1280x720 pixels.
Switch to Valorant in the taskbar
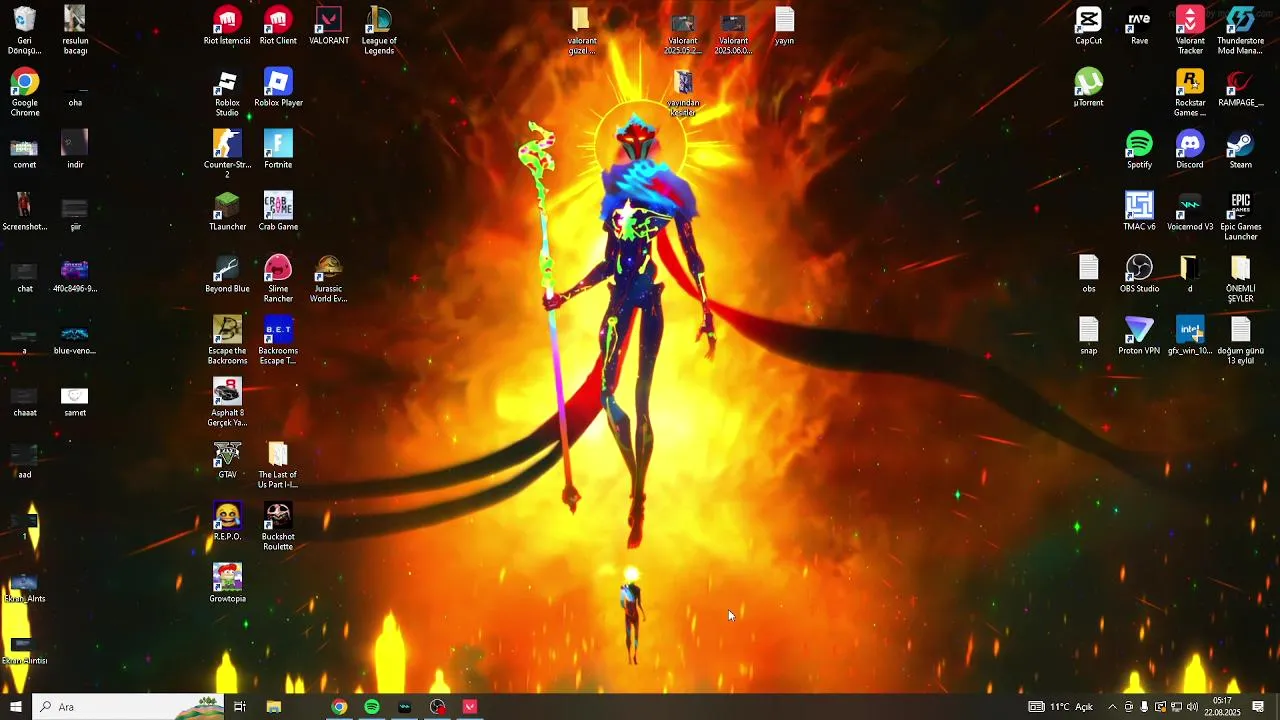pyautogui.click(x=470, y=707)
